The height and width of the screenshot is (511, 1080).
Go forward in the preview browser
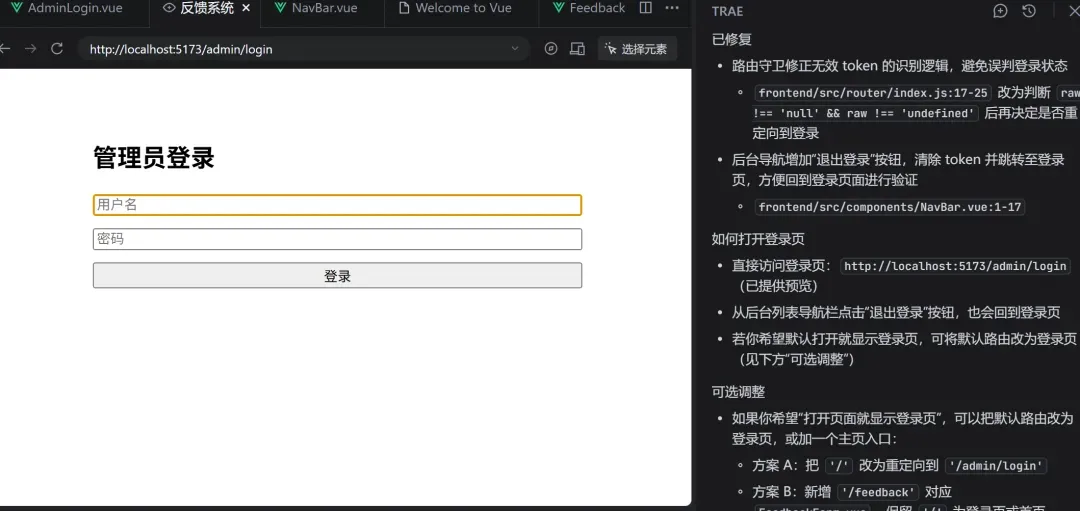click(x=31, y=49)
